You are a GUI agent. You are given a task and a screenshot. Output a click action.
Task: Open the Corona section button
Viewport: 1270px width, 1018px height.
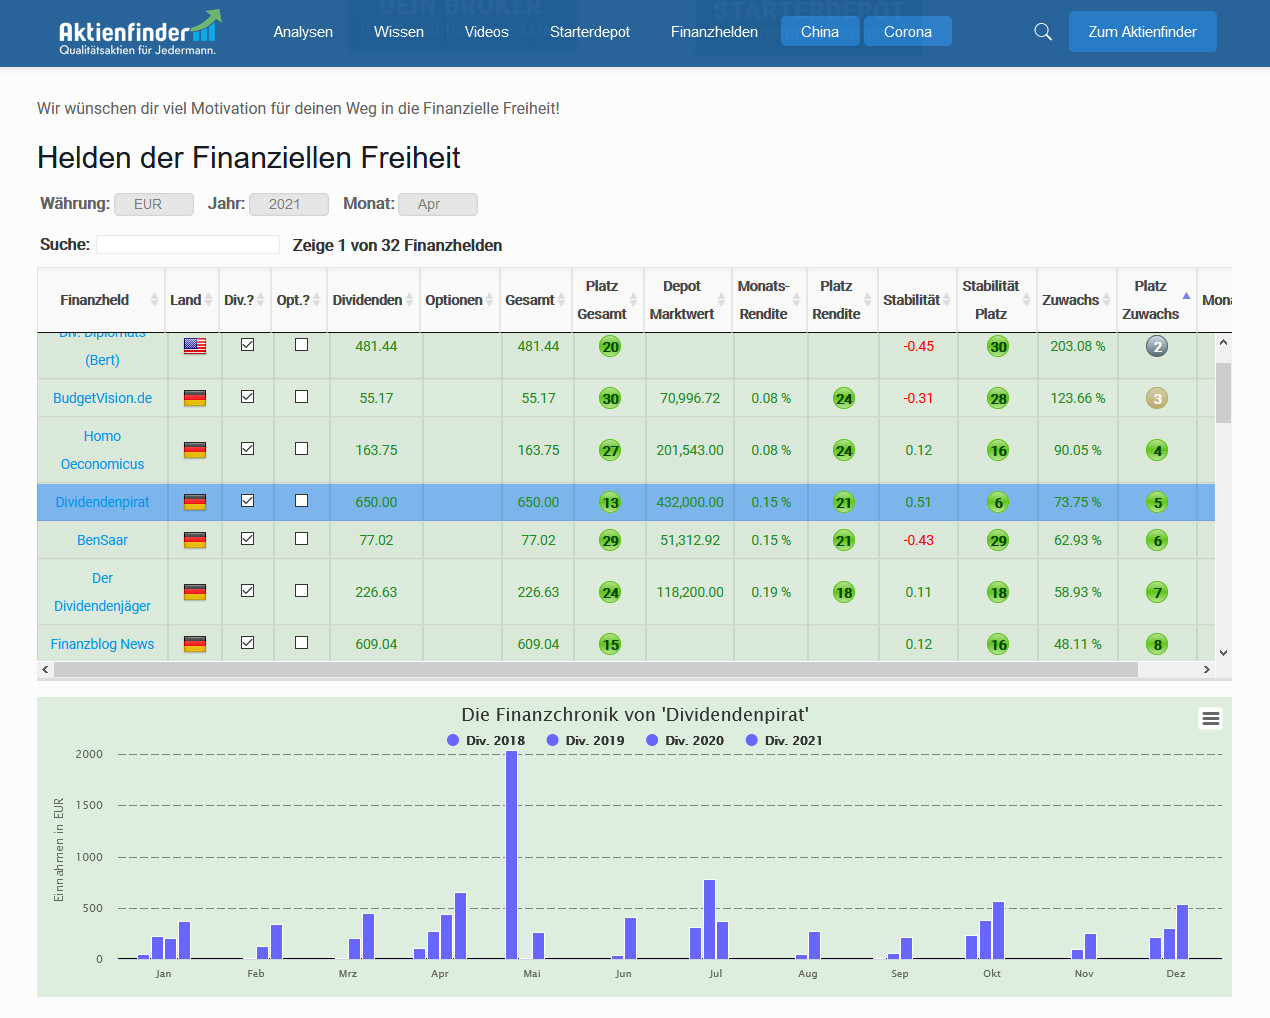click(x=908, y=32)
